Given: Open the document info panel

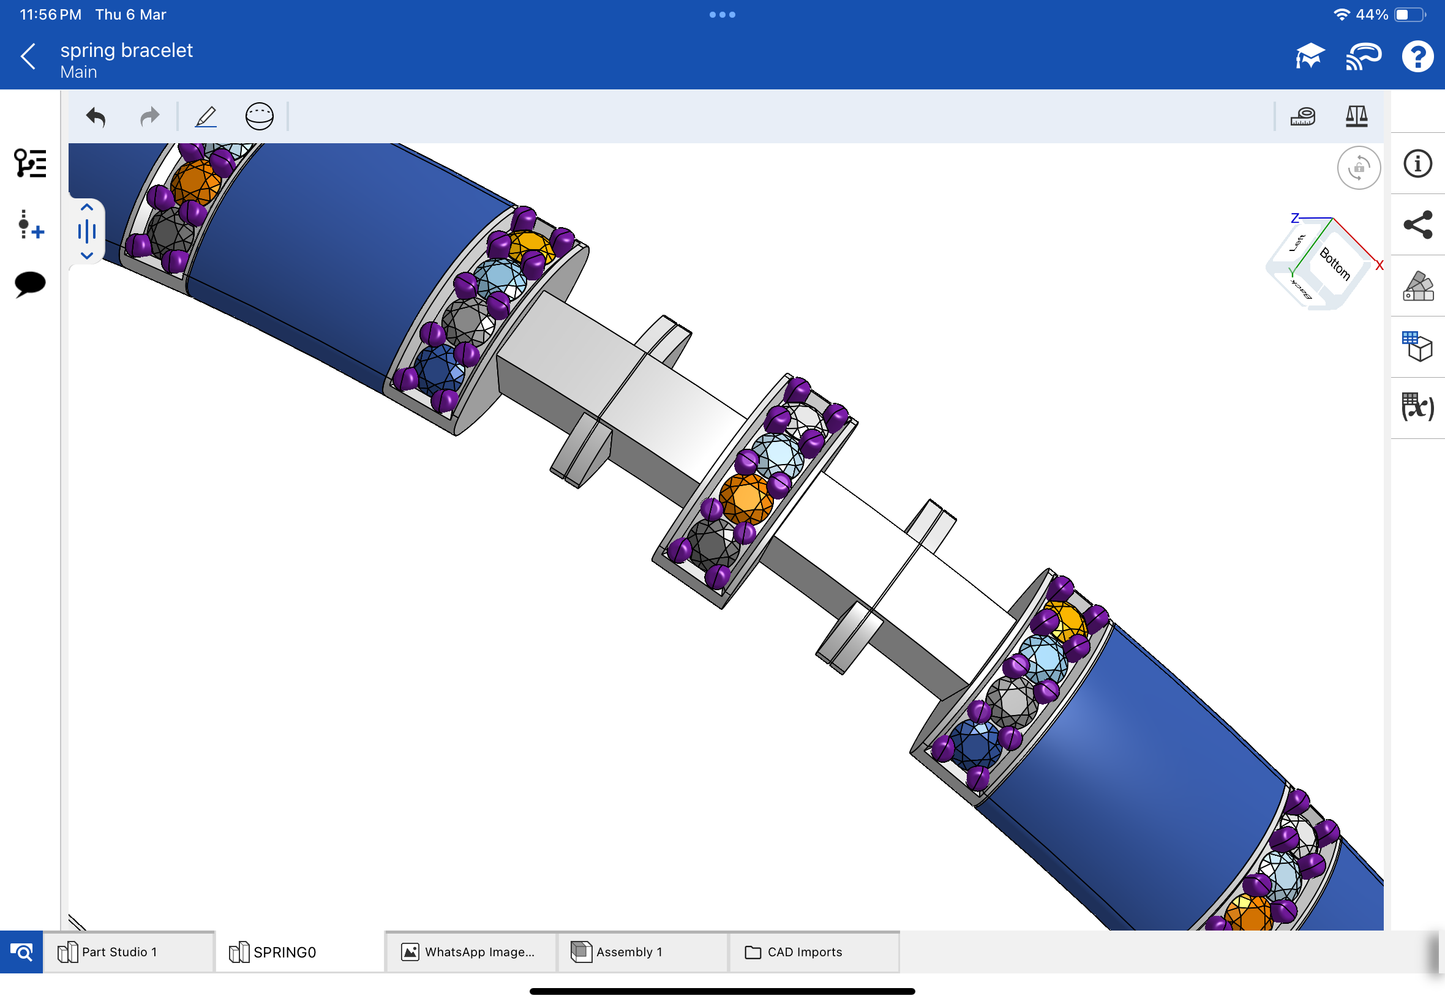Looking at the screenshot, I should pyautogui.click(x=1417, y=164).
